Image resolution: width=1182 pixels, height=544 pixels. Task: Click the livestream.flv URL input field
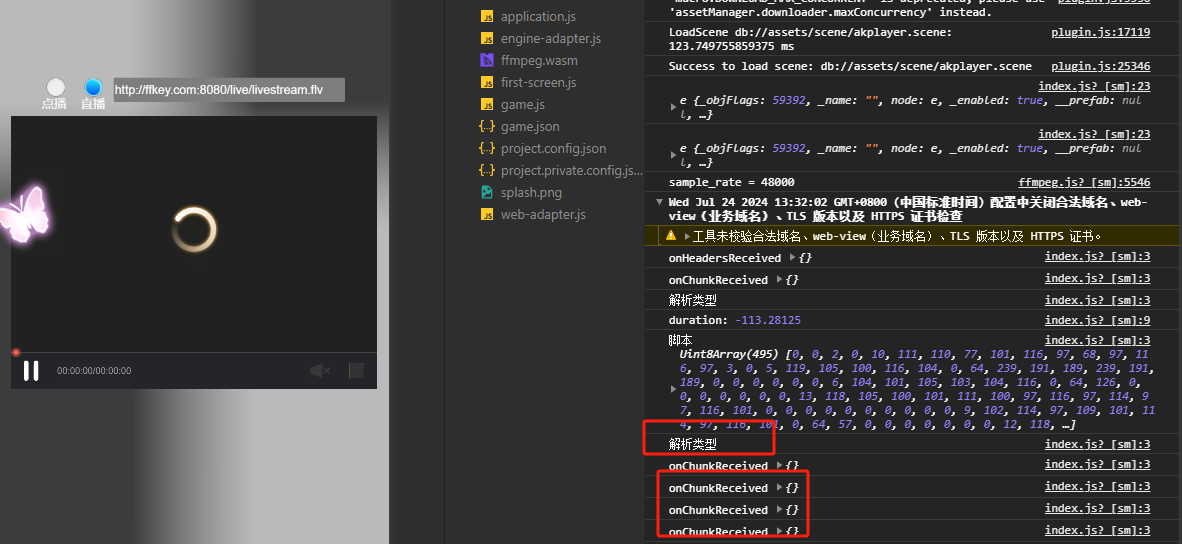[x=229, y=90]
